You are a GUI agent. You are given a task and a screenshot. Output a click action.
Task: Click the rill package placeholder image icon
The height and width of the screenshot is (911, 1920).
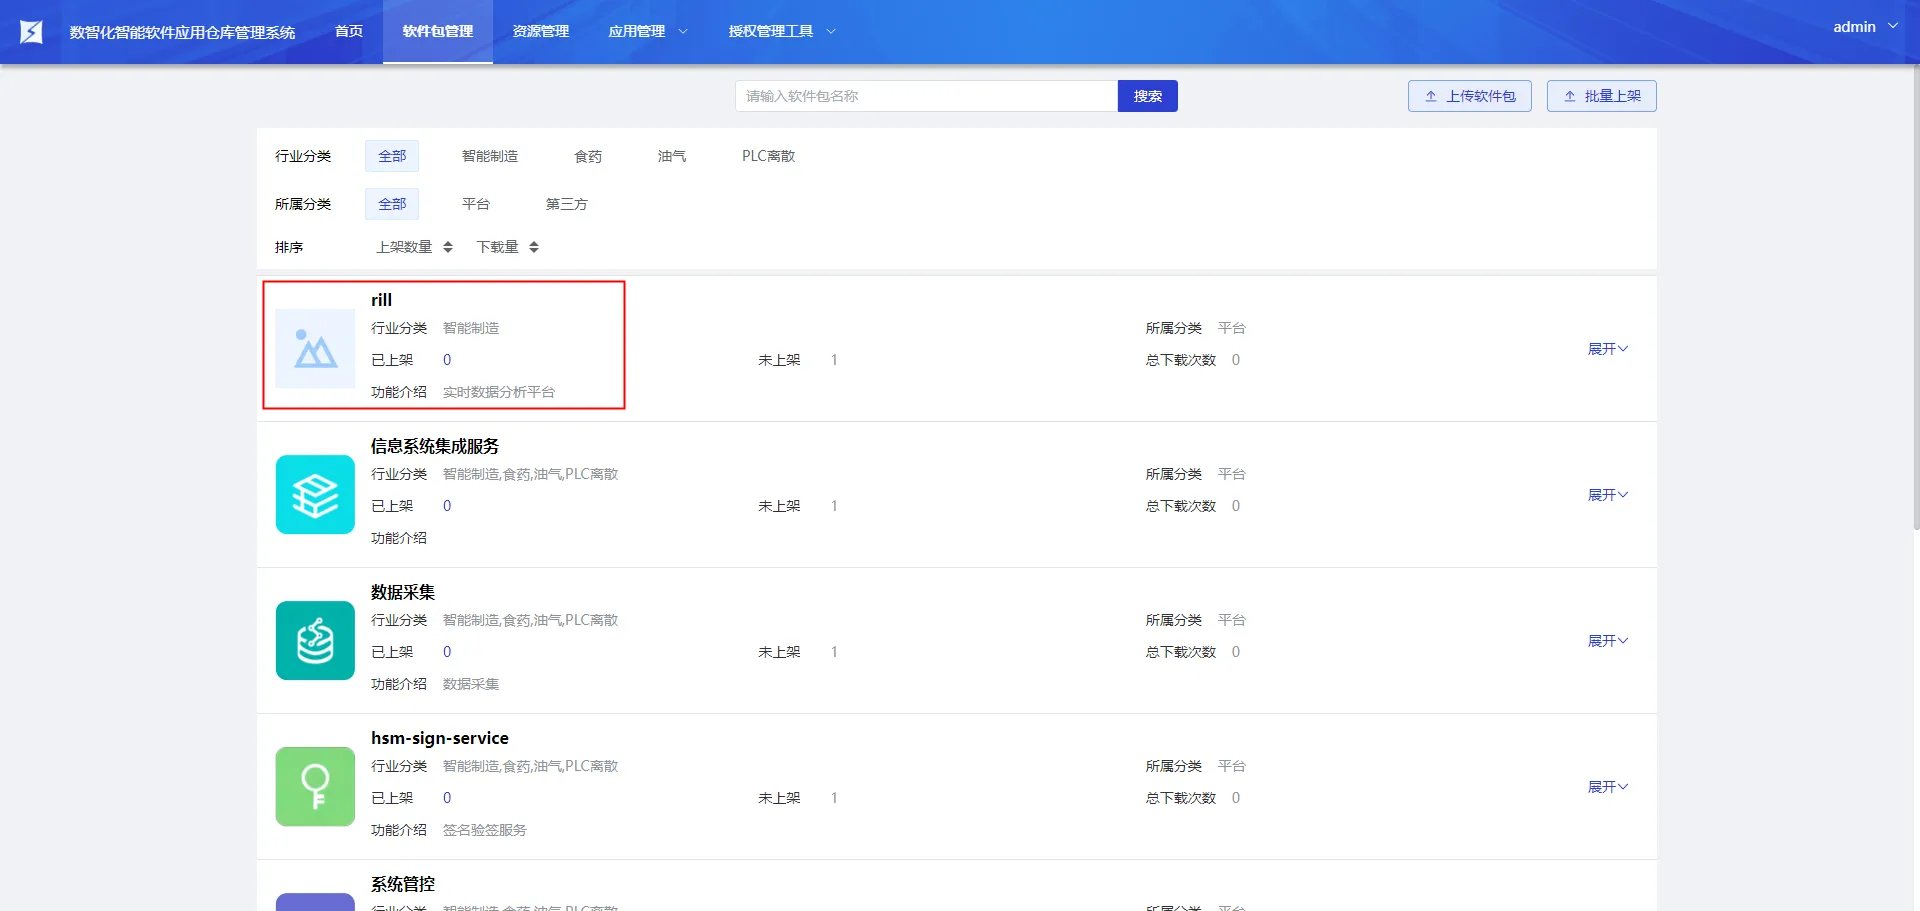click(x=315, y=349)
